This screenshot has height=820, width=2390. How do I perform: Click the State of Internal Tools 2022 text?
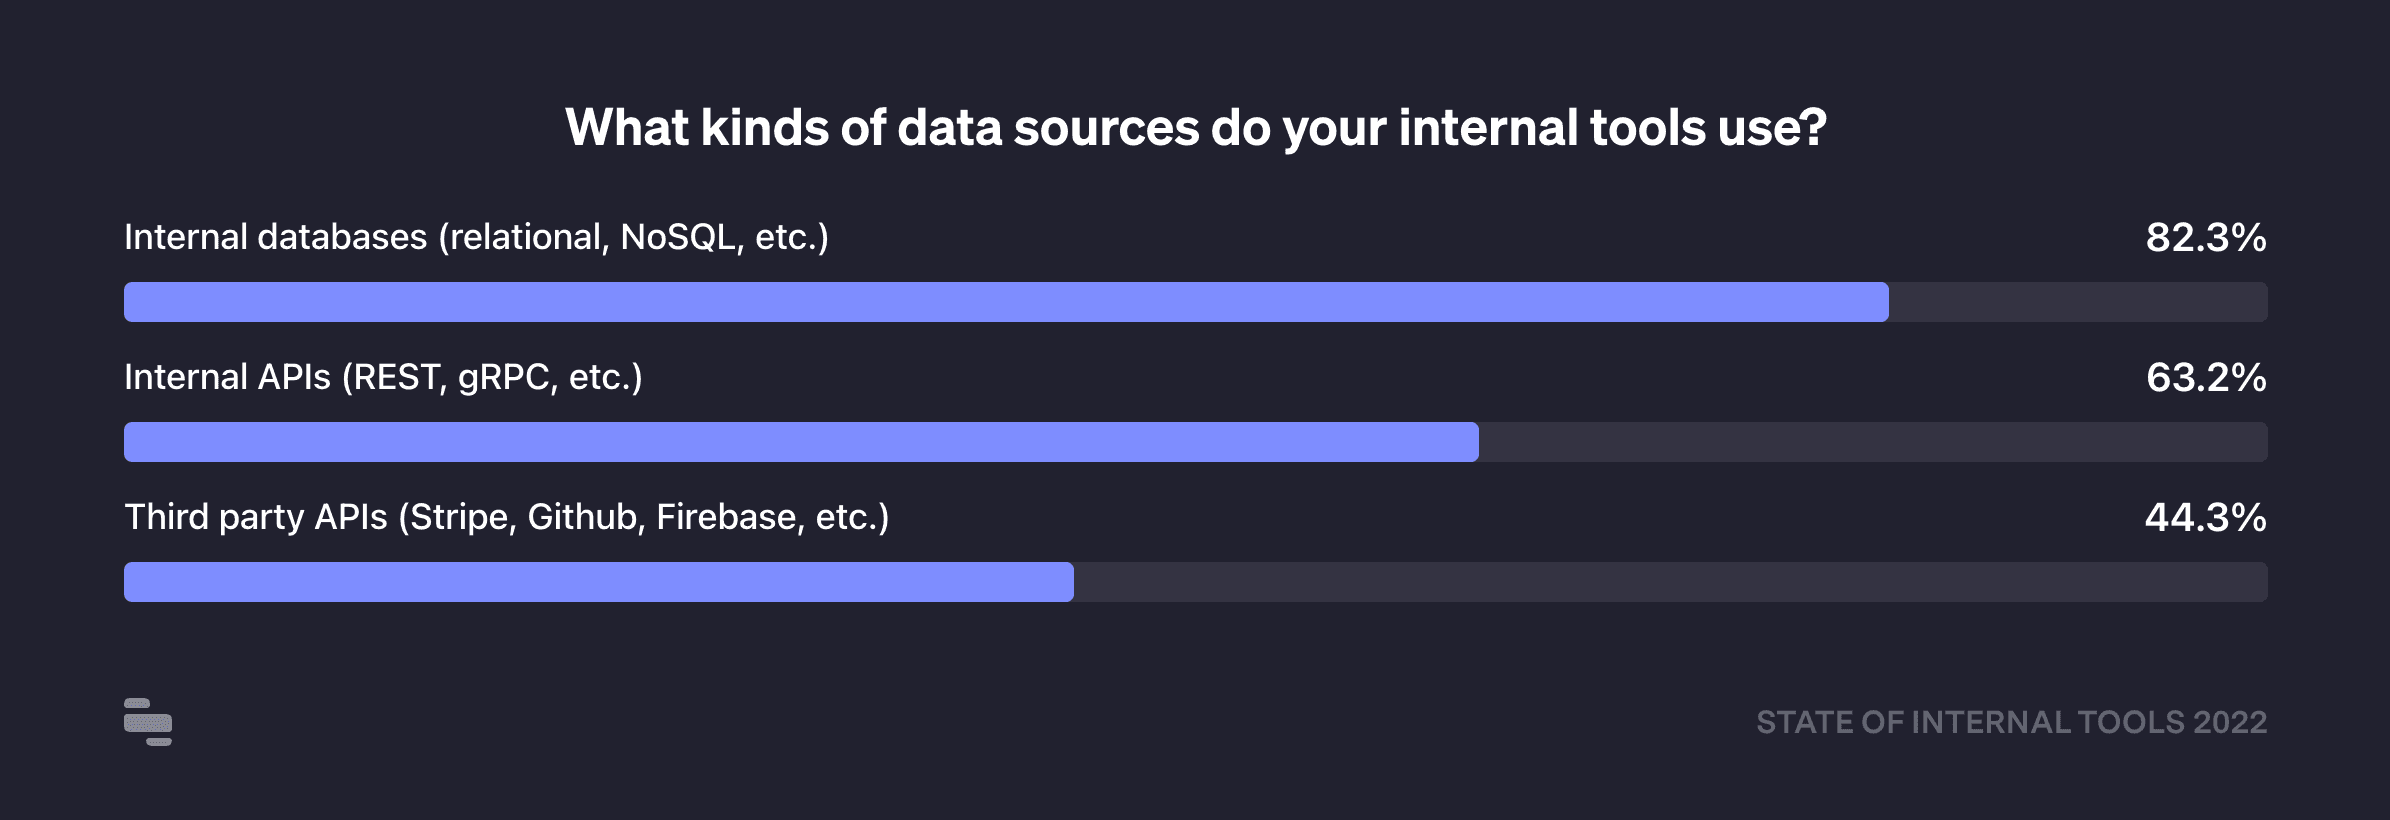pos(2011,722)
